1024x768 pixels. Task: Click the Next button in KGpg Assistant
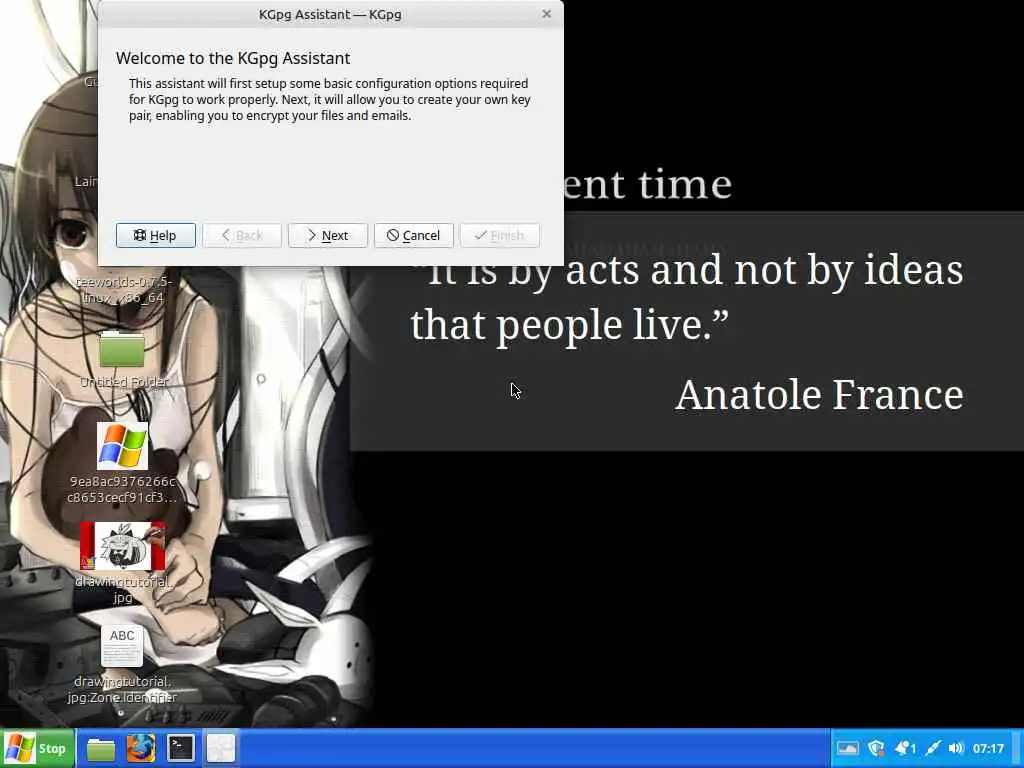point(327,235)
